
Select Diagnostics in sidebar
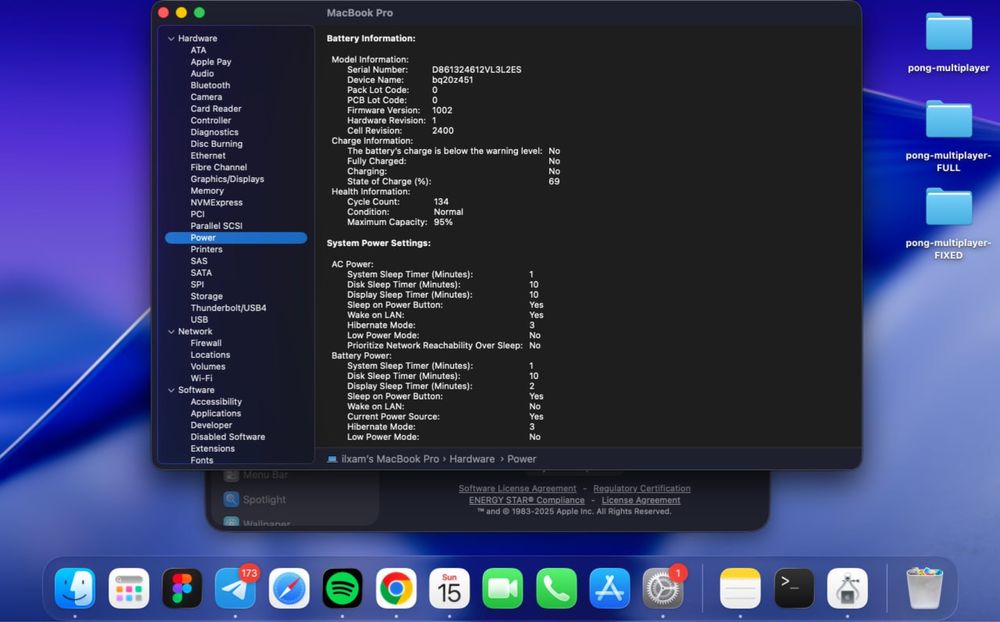click(x=214, y=133)
